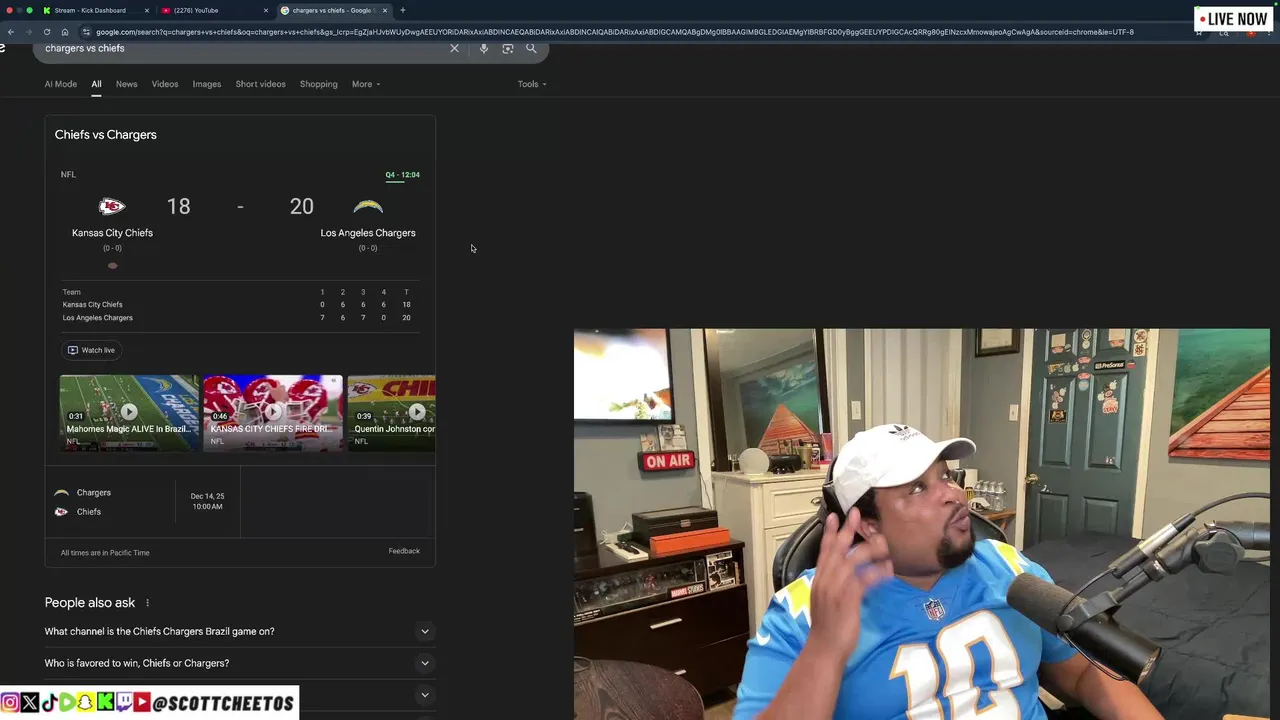Screen dimensions: 1280x720
Task: Clear the search box with the X
Action: pyautogui.click(x=454, y=48)
